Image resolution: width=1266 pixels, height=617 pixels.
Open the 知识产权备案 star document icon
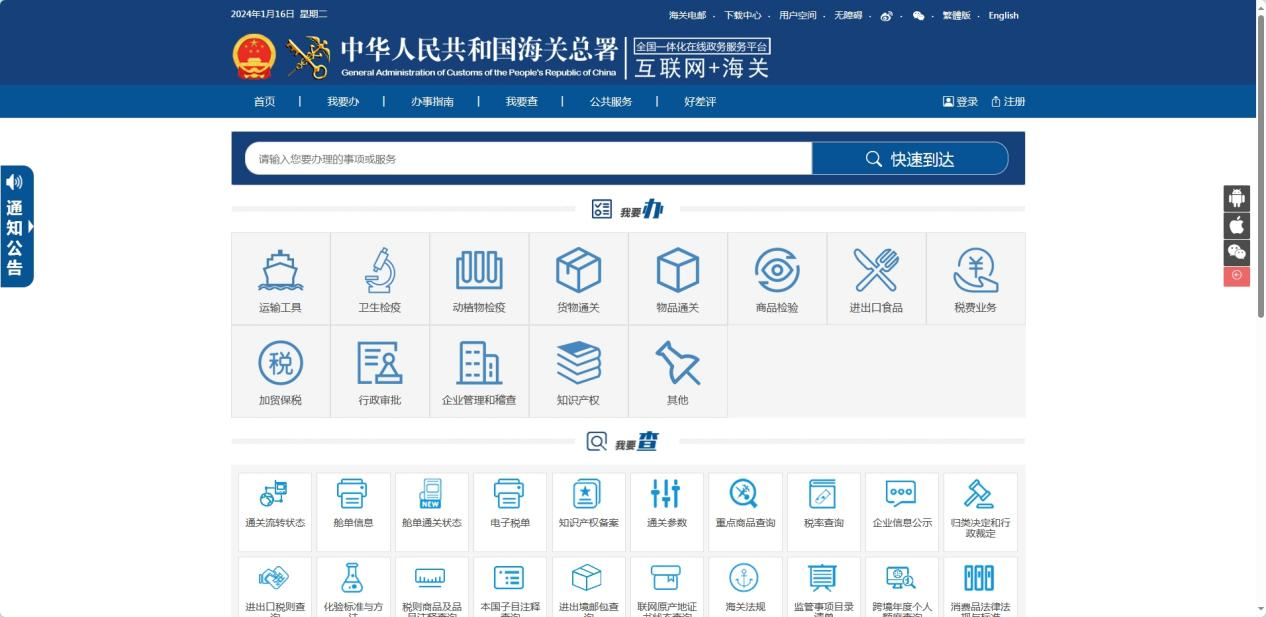pos(588,494)
